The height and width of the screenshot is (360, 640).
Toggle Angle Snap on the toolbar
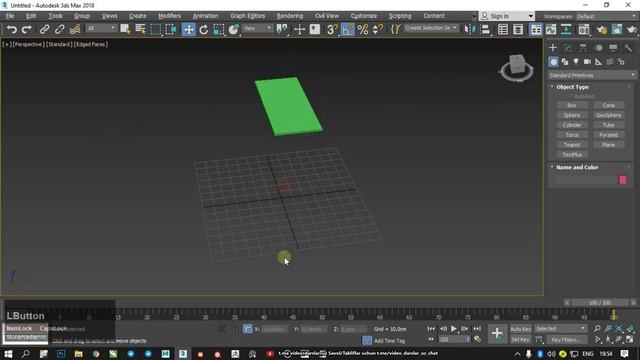coord(348,29)
